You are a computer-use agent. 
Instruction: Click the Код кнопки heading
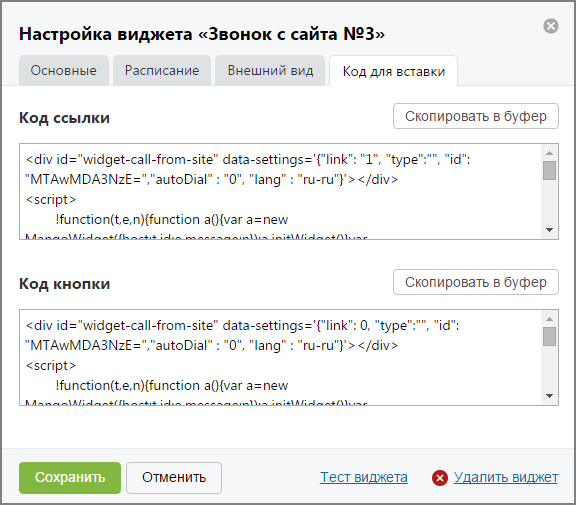64,284
